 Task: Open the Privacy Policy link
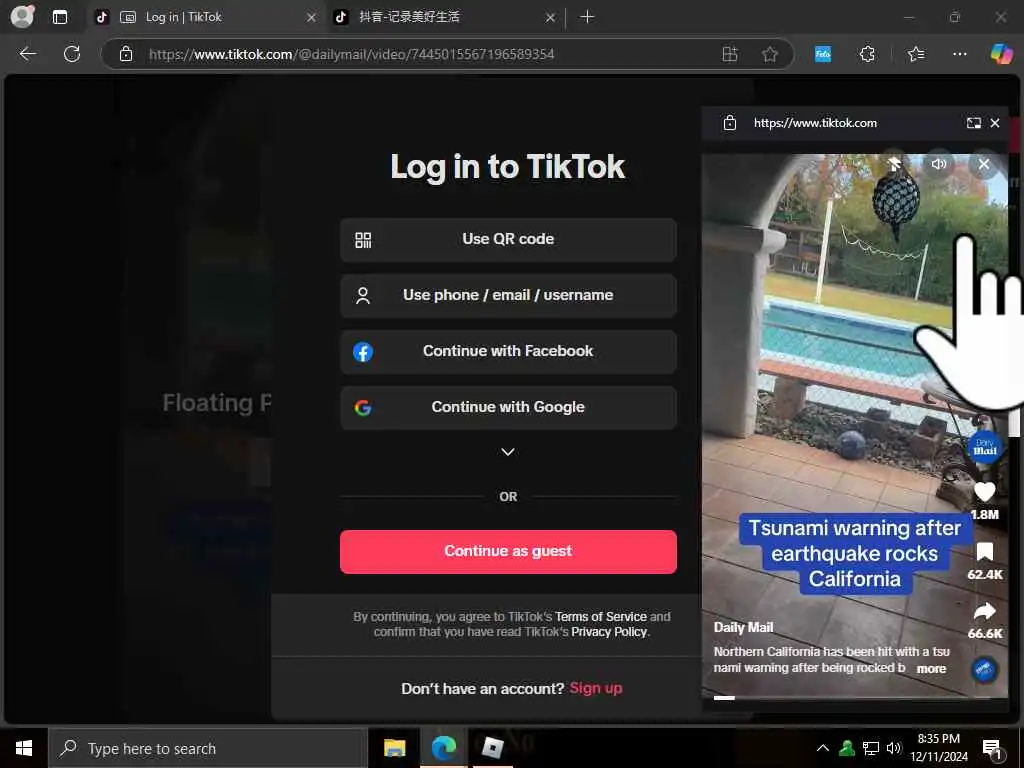(609, 632)
